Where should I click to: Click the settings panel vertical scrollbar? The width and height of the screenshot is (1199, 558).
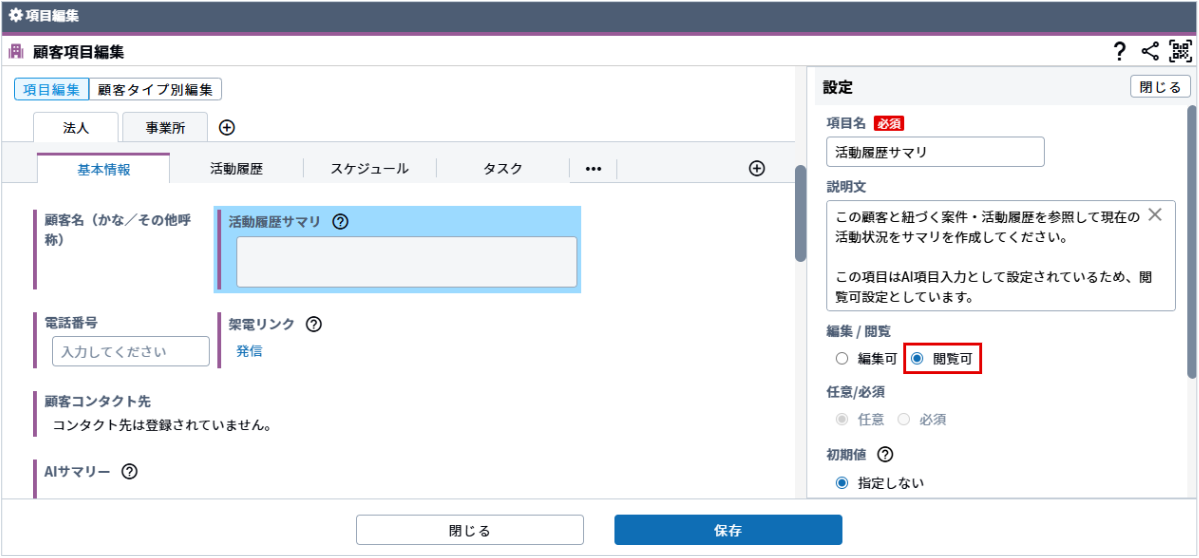[x=1192, y=242]
